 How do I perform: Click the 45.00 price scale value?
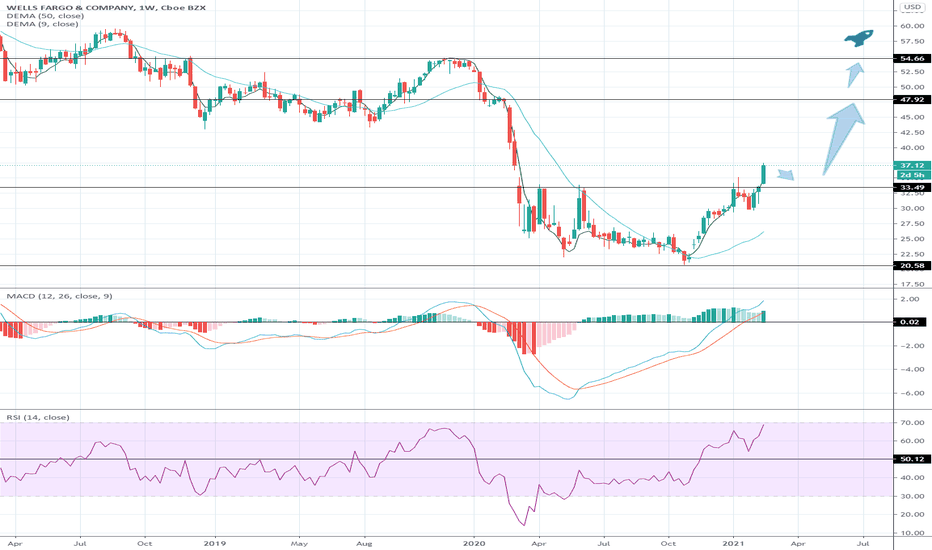912,117
